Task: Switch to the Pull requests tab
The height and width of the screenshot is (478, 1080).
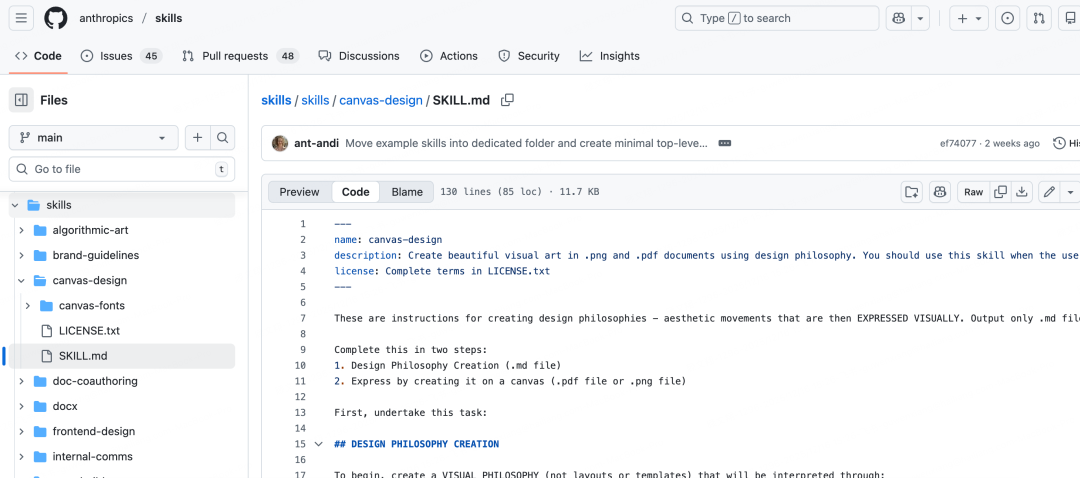Action: 240,56
